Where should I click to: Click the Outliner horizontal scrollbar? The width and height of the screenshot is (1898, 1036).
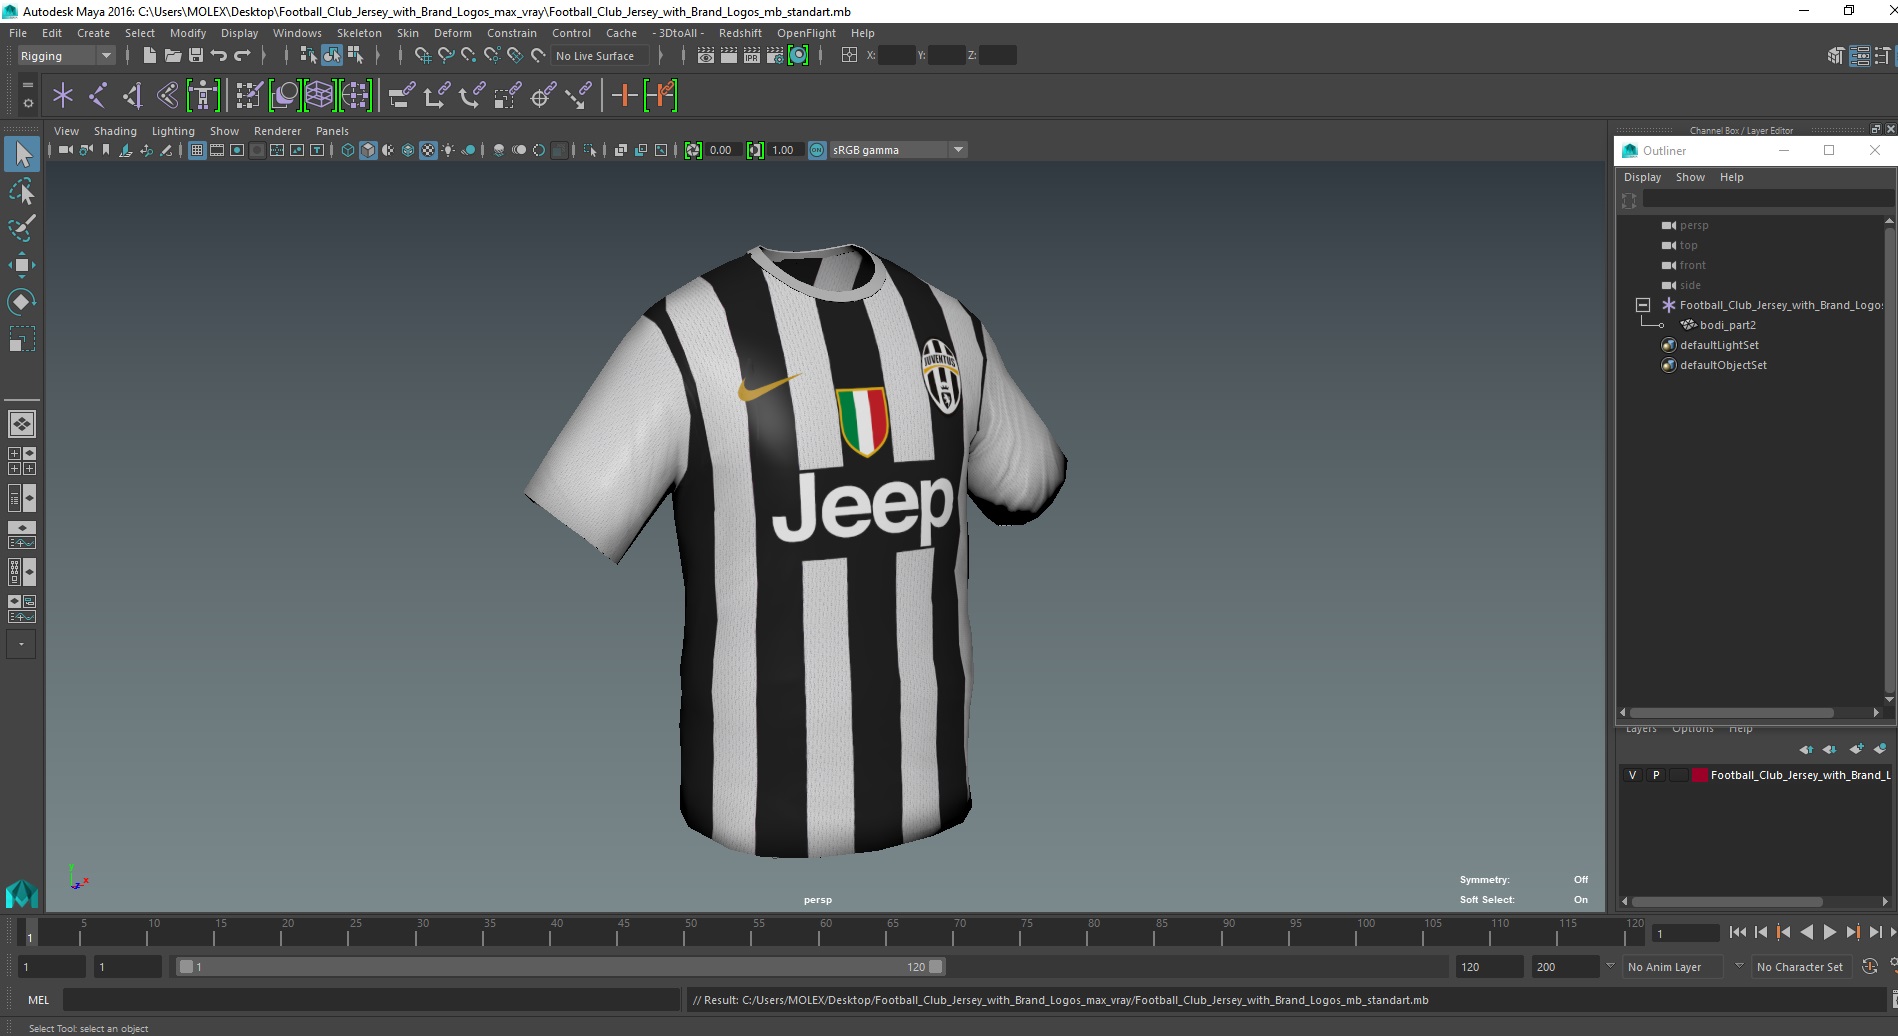(x=1731, y=713)
